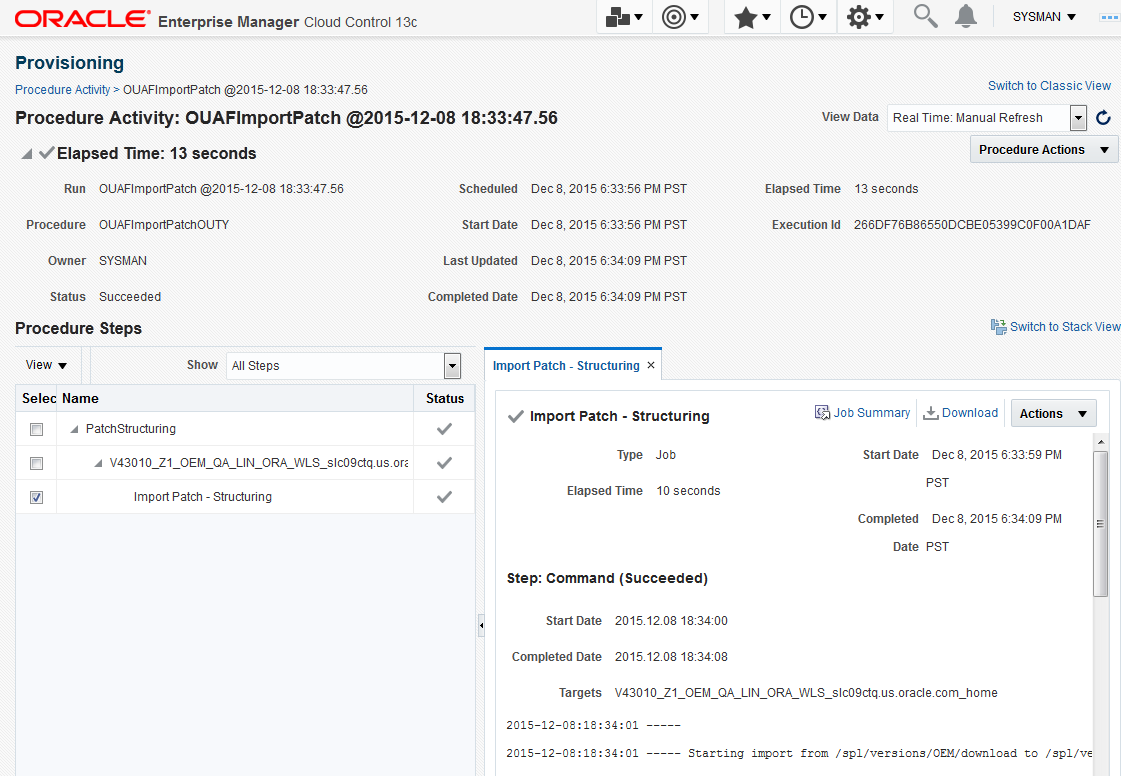Click the Import Patch - Structuring row status checkmark

[444, 496]
